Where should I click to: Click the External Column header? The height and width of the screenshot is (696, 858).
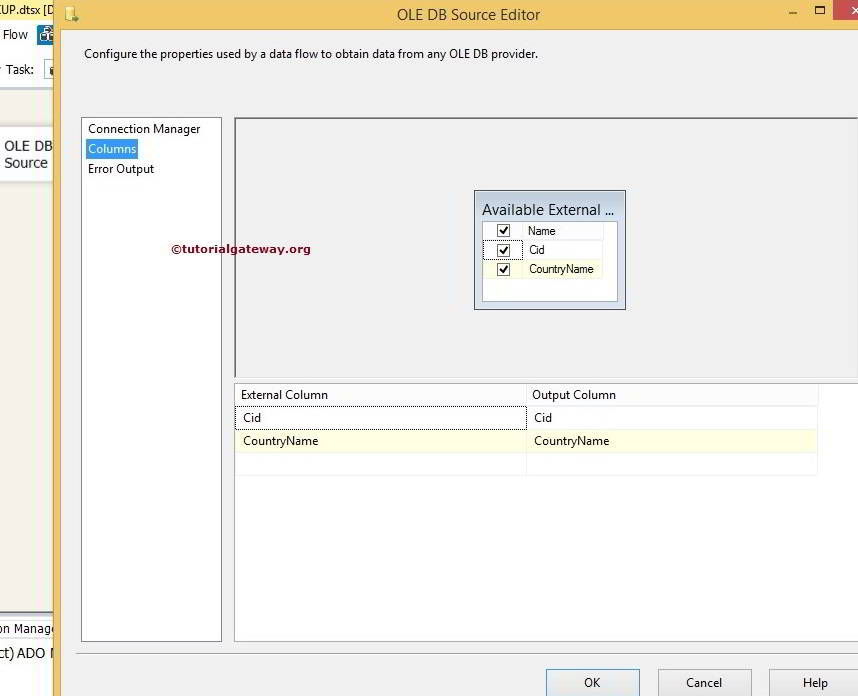pyautogui.click(x=381, y=395)
